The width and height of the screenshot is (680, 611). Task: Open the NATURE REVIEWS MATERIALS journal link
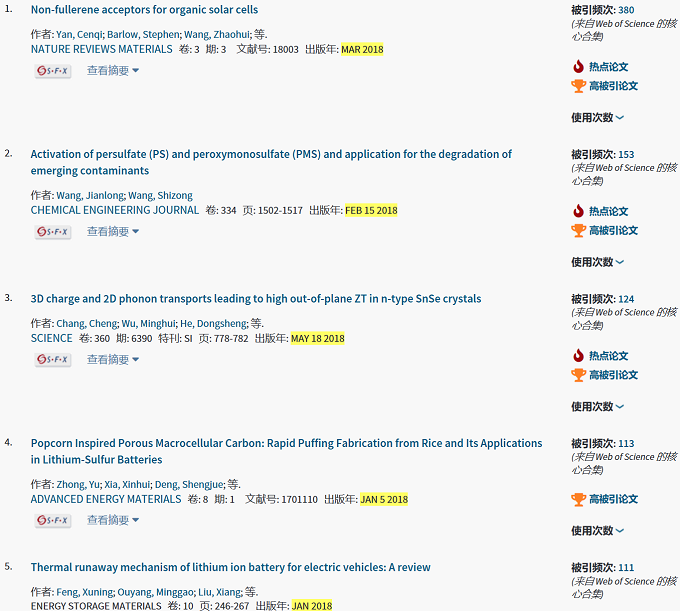tap(101, 49)
